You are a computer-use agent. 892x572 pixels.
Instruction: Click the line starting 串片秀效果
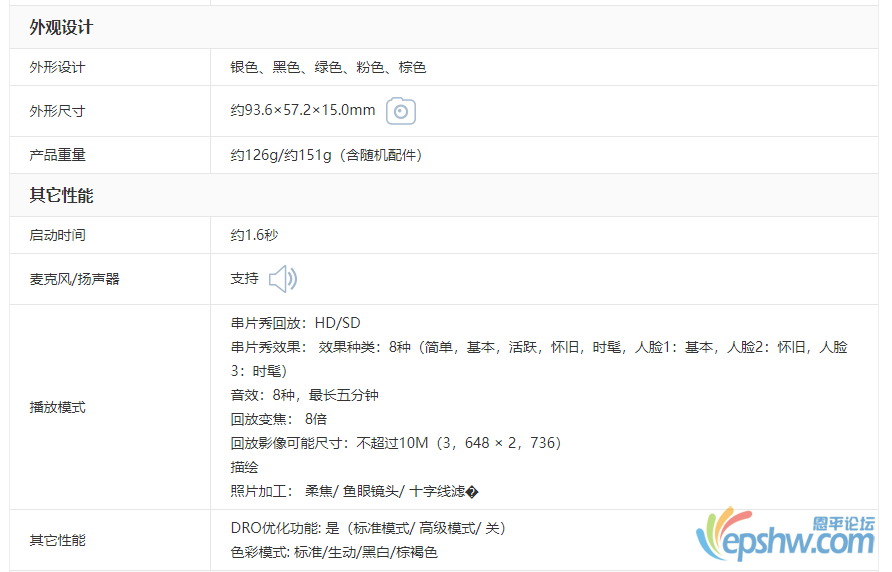[x=539, y=359]
